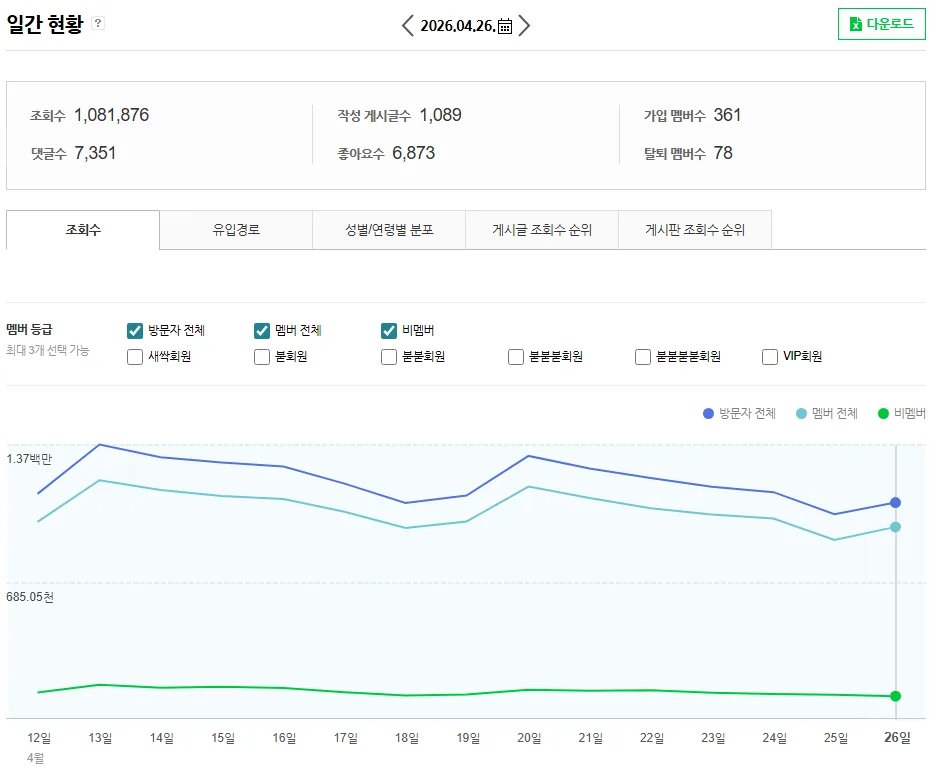Click the Excel icon in 다운로드 button
934x769 pixels.
(x=855, y=24)
